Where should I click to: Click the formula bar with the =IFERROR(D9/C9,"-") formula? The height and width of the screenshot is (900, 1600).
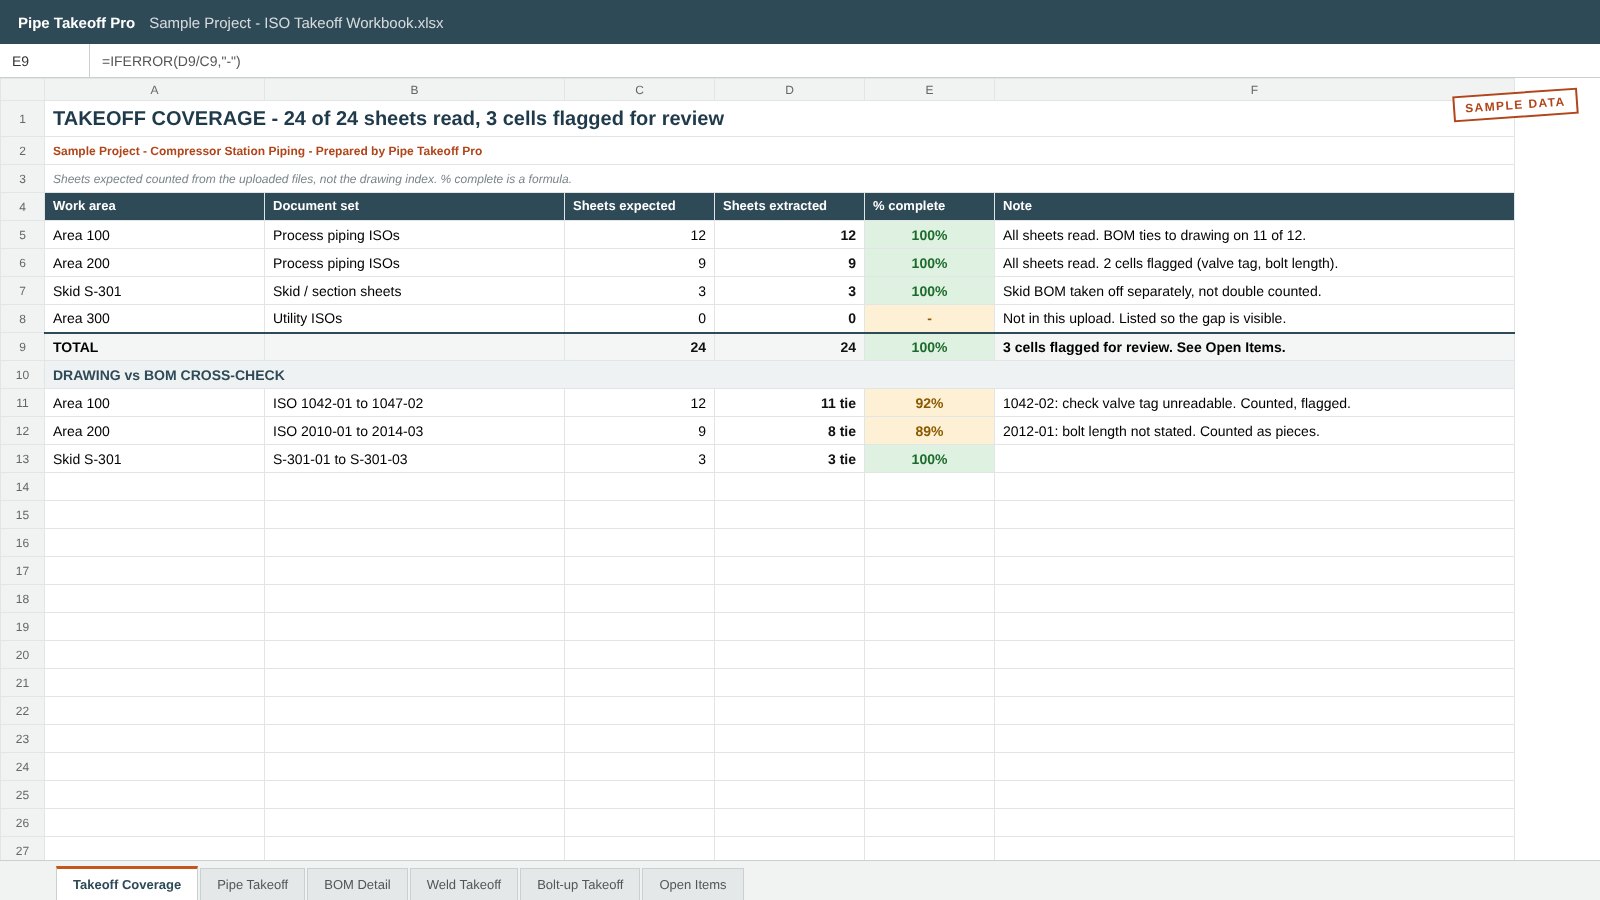(845, 61)
